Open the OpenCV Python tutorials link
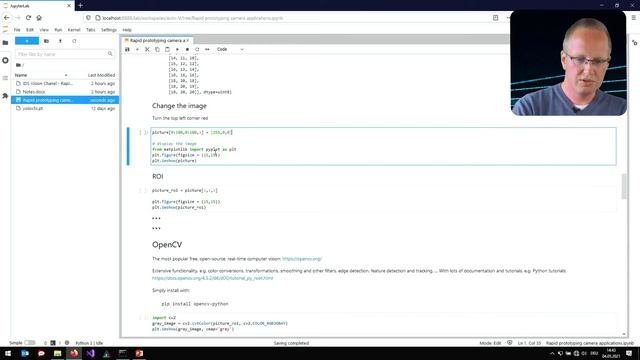640x360 pixels. point(213,278)
